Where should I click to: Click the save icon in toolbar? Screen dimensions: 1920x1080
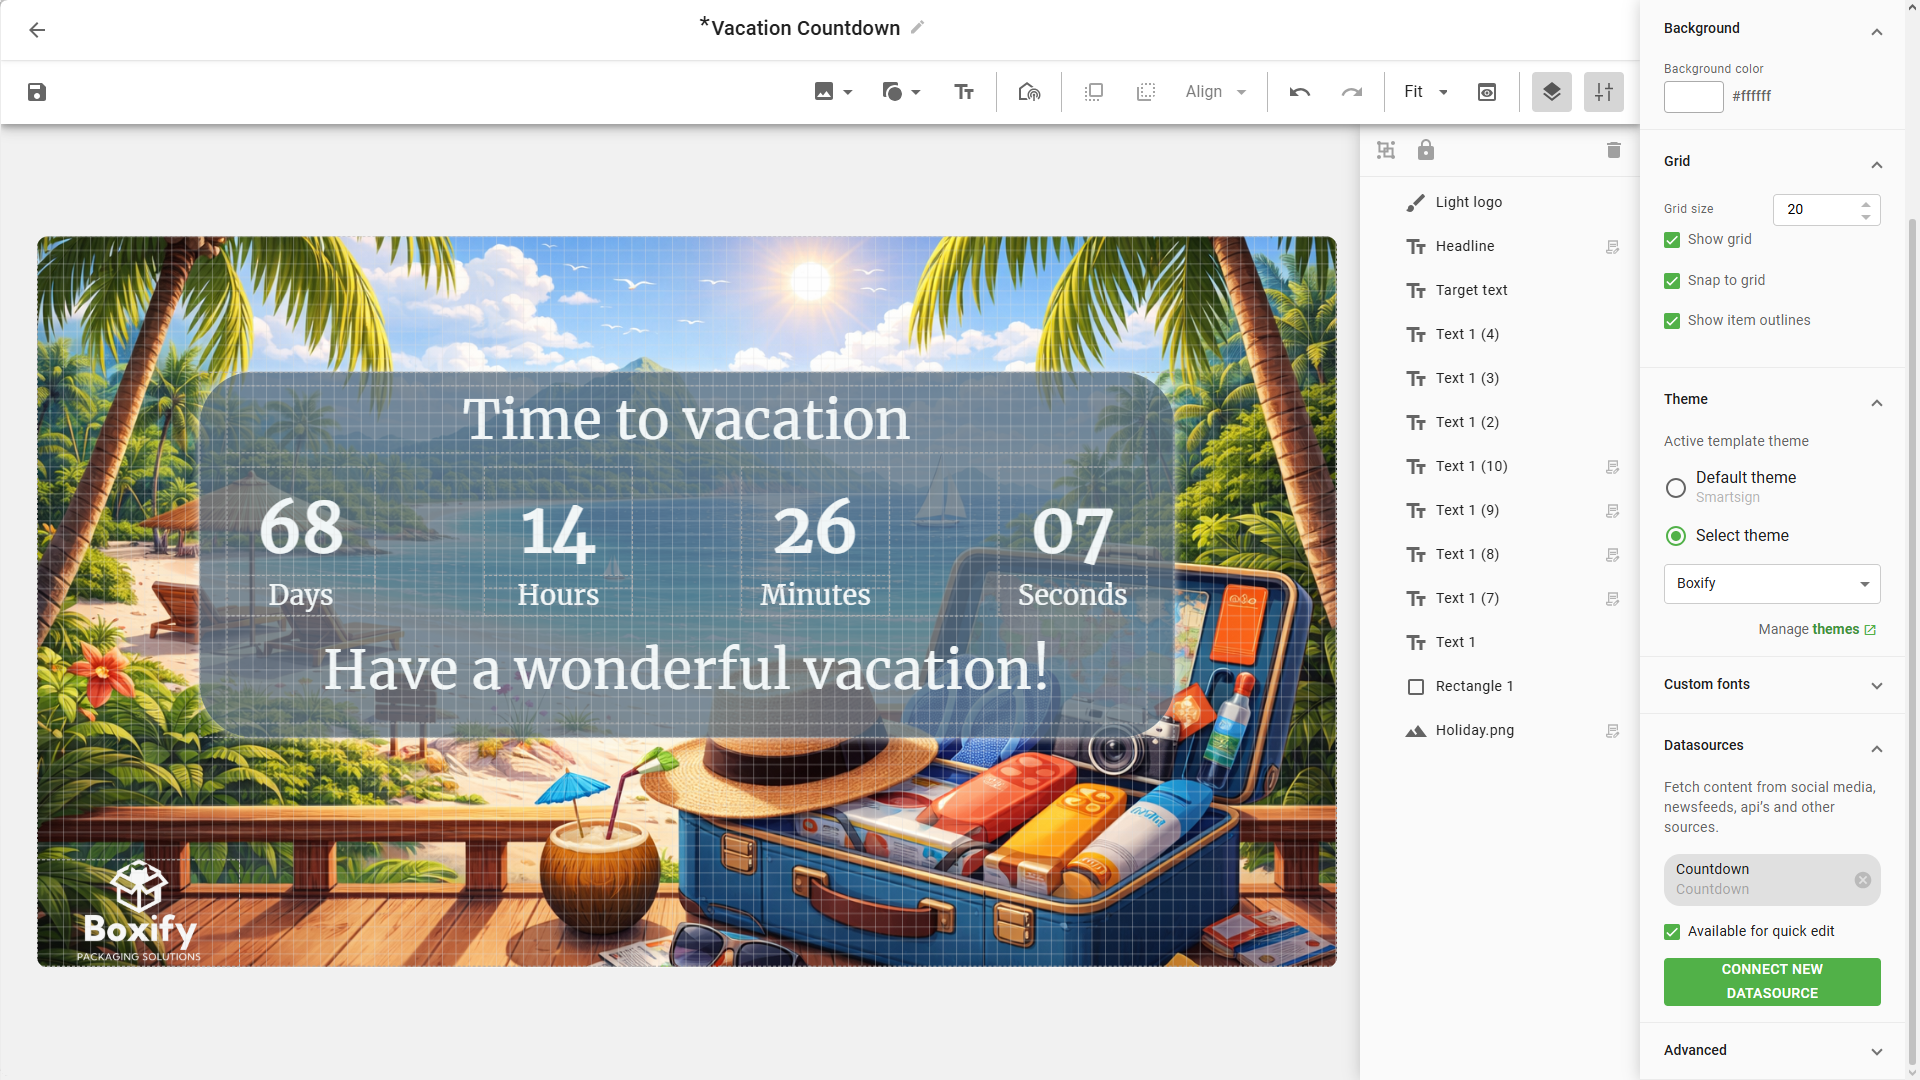click(37, 92)
